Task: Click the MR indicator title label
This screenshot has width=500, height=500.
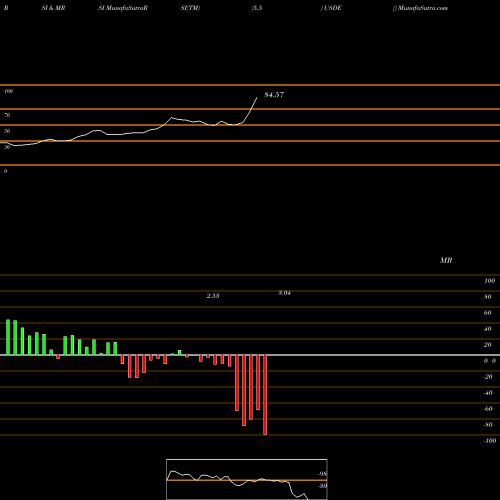Action: point(446,260)
